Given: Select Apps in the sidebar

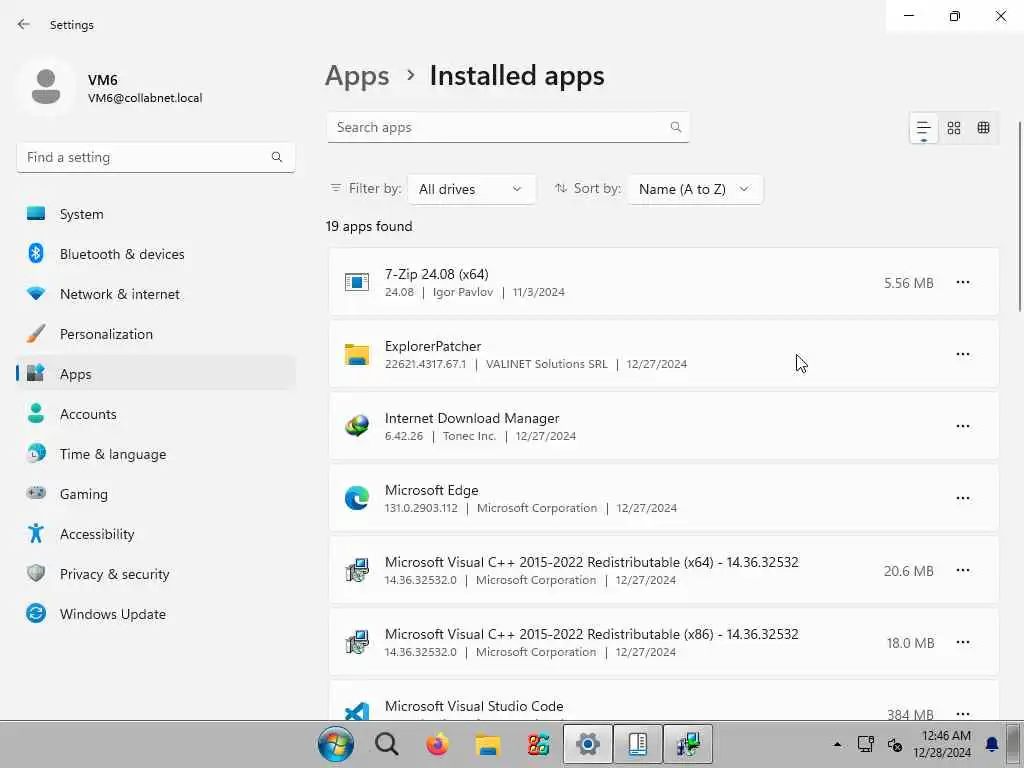Looking at the screenshot, I should point(156,374).
